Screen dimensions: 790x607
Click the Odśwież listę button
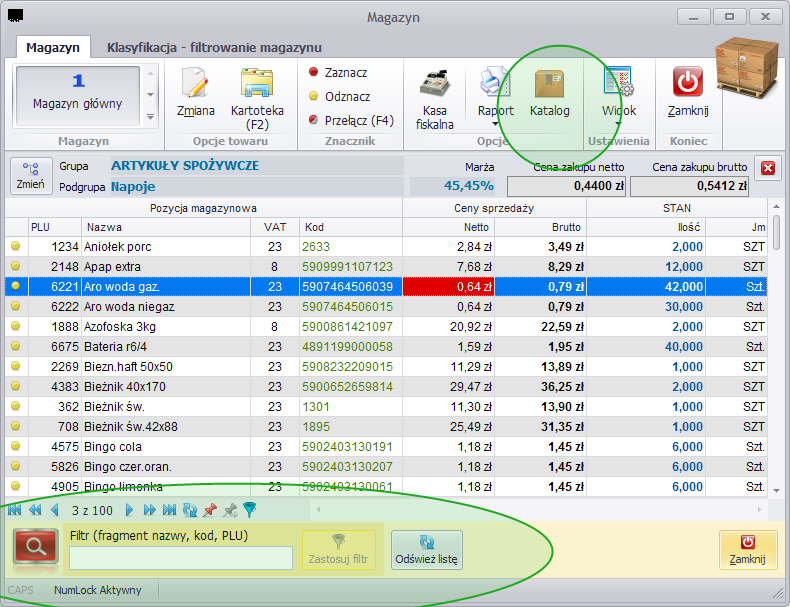coord(427,550)
